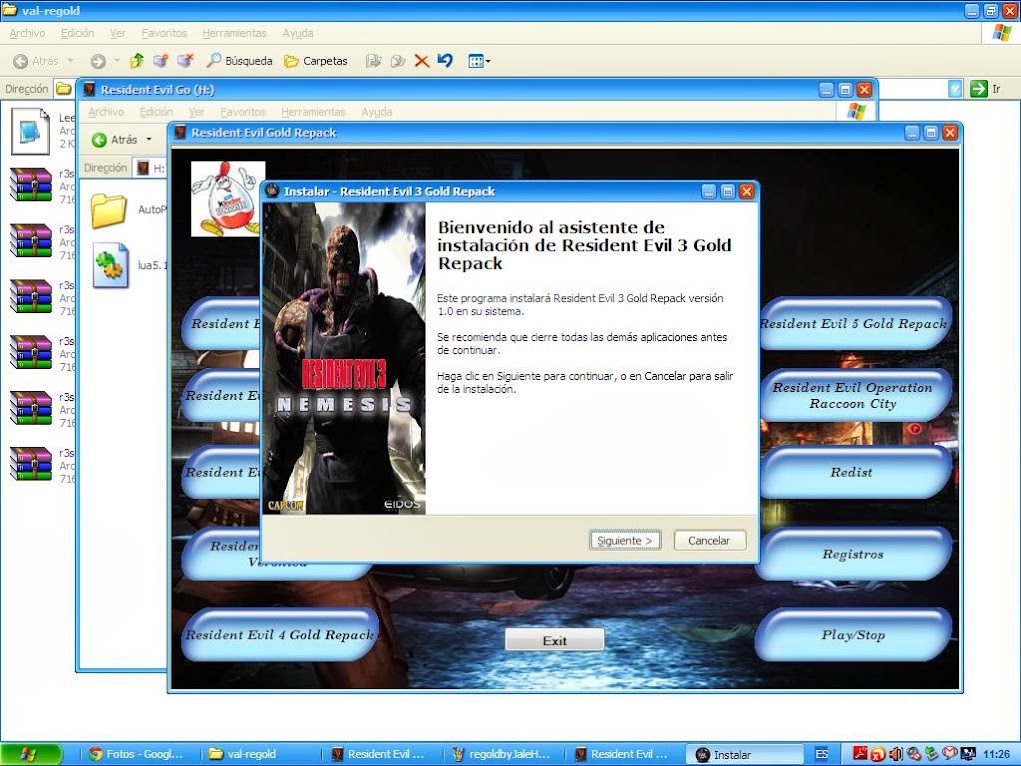Open Herramientas menu in val-regold window
This screenshot has width=1021, height=766.
234,33
